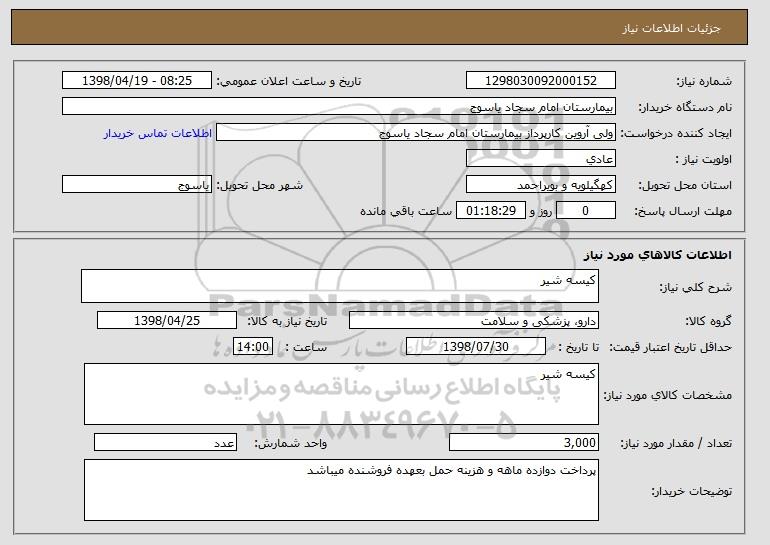Image resolution: width=770 pixels, height=545 pixels.
Task: Click the label ایجاد کننده درخواست
Action: (676, 134)
